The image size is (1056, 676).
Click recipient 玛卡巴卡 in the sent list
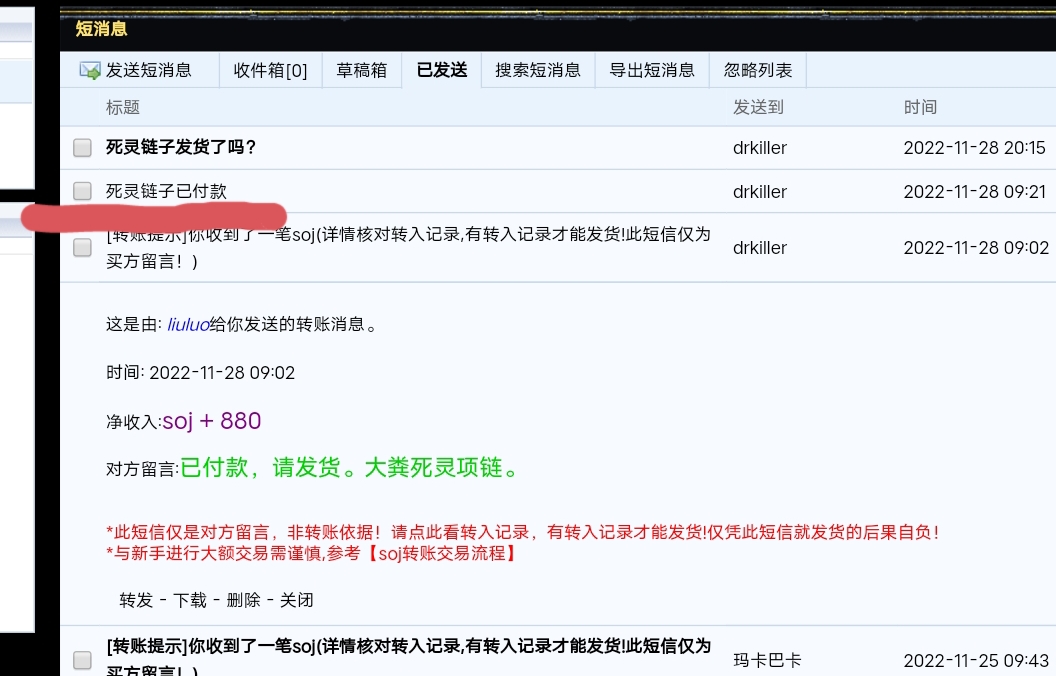click(x=767, y=660)
